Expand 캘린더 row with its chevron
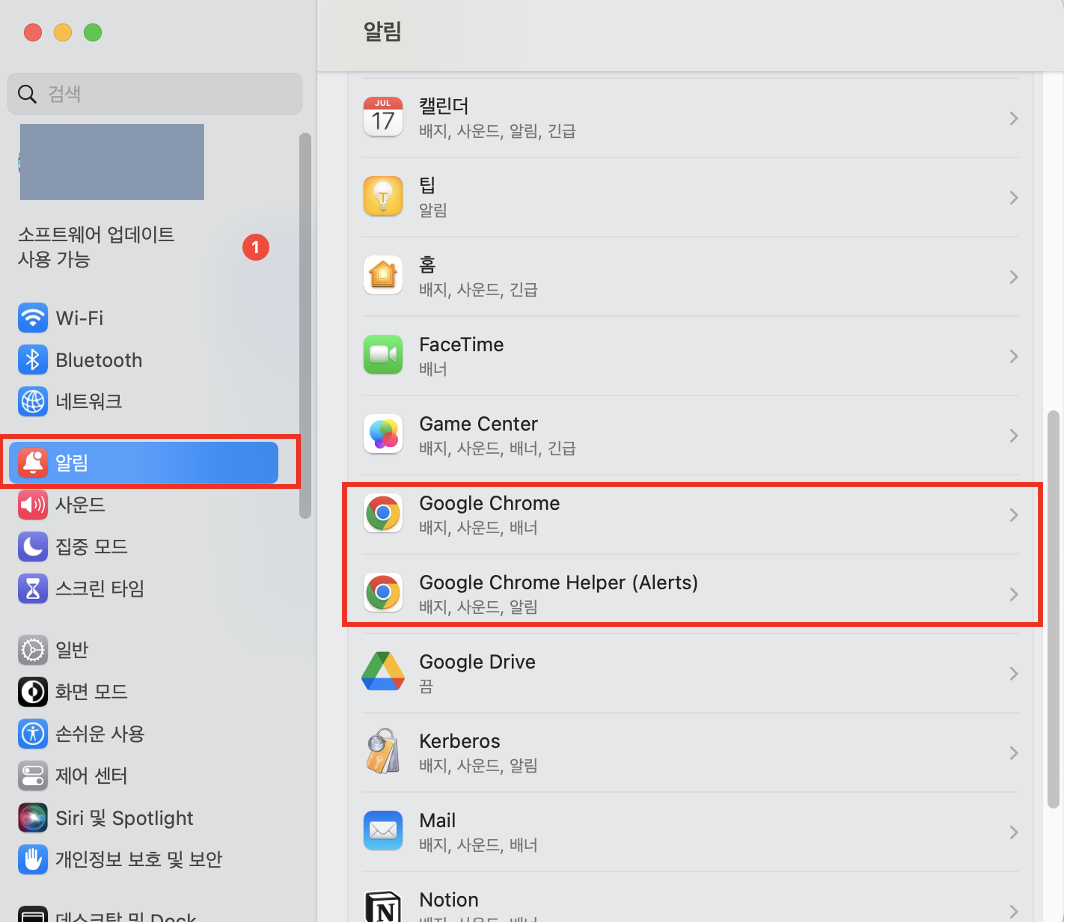 point(1014,118)
